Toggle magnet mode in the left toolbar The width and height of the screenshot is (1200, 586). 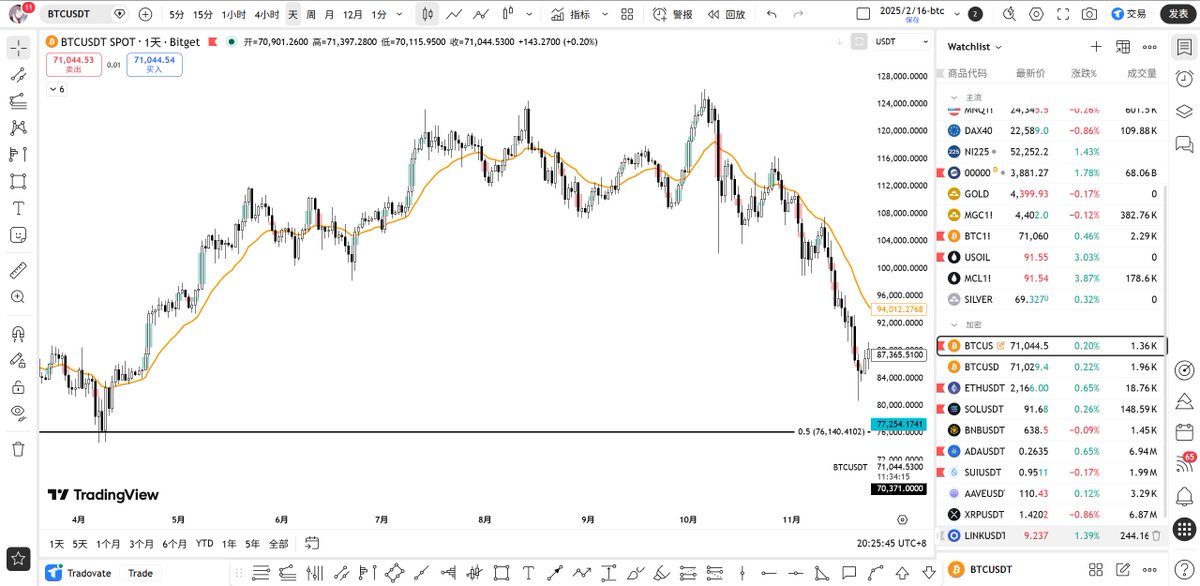coord(18,334)
